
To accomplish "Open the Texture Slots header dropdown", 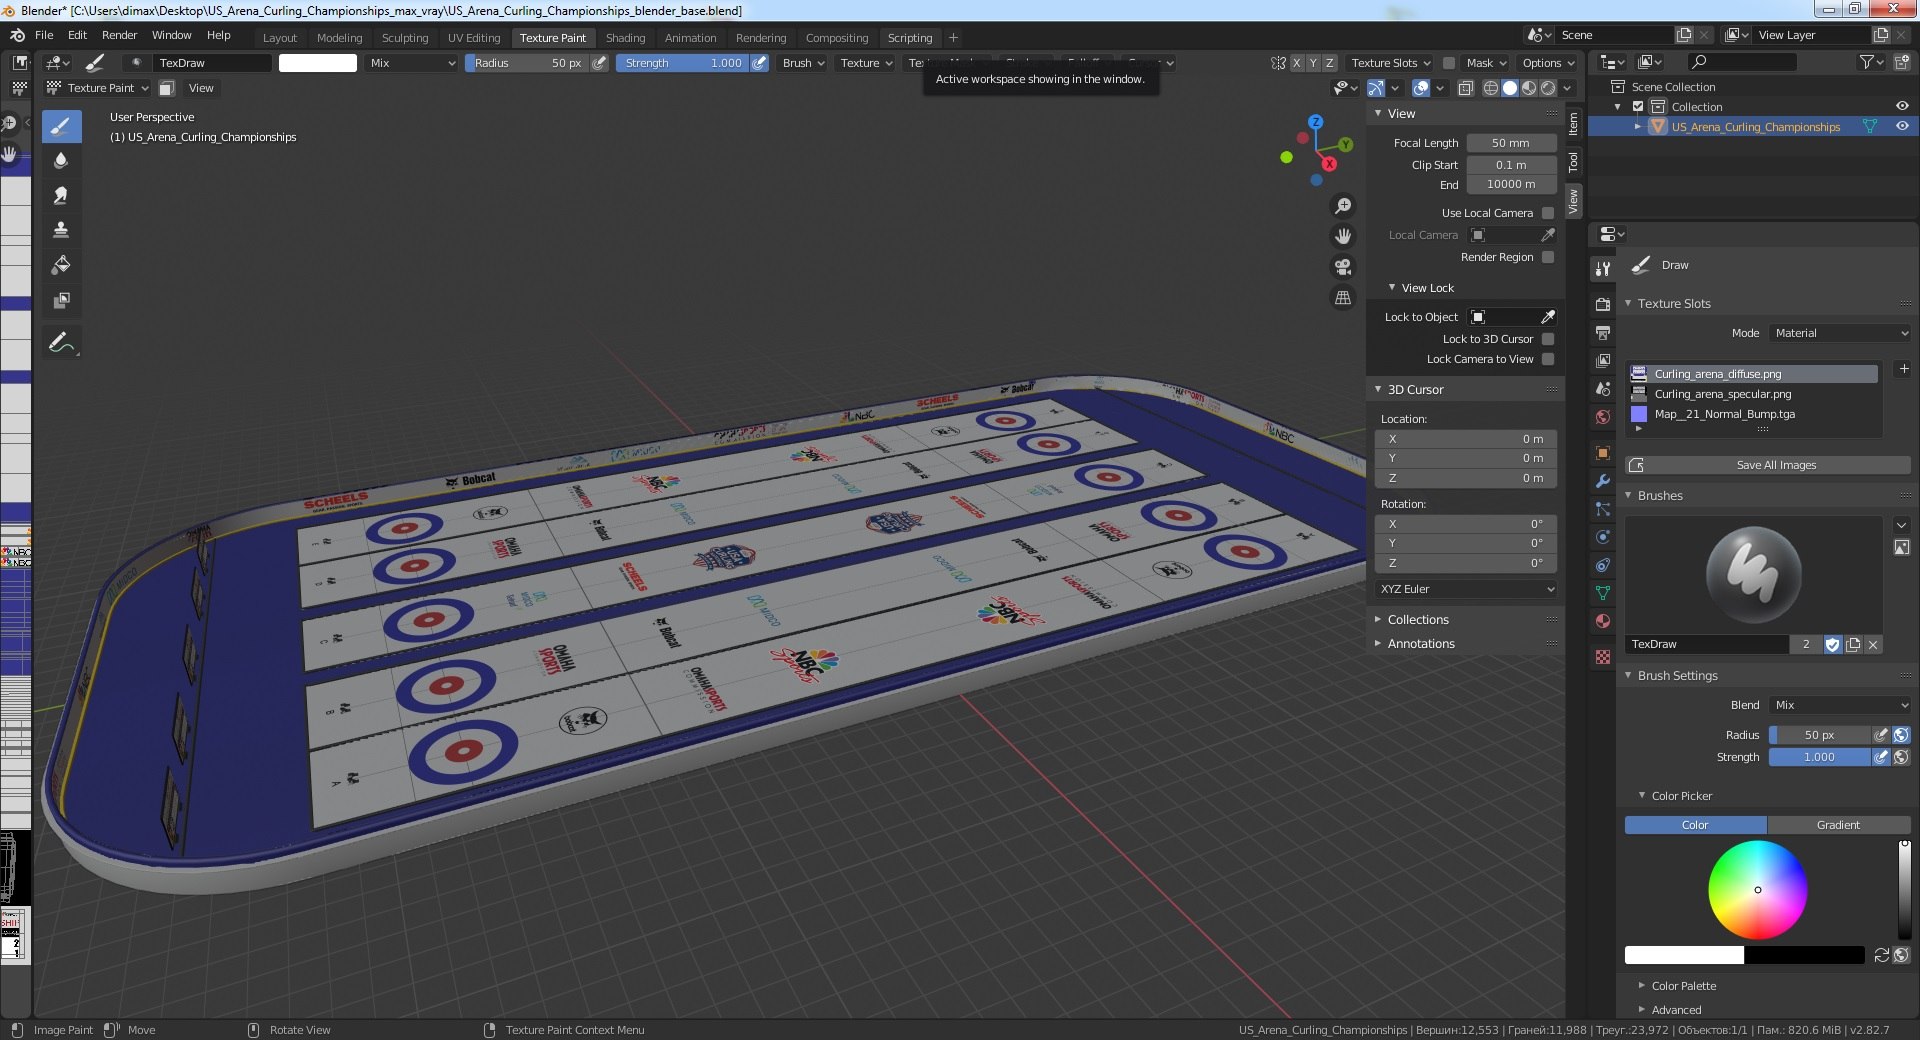I will 1390,63.
